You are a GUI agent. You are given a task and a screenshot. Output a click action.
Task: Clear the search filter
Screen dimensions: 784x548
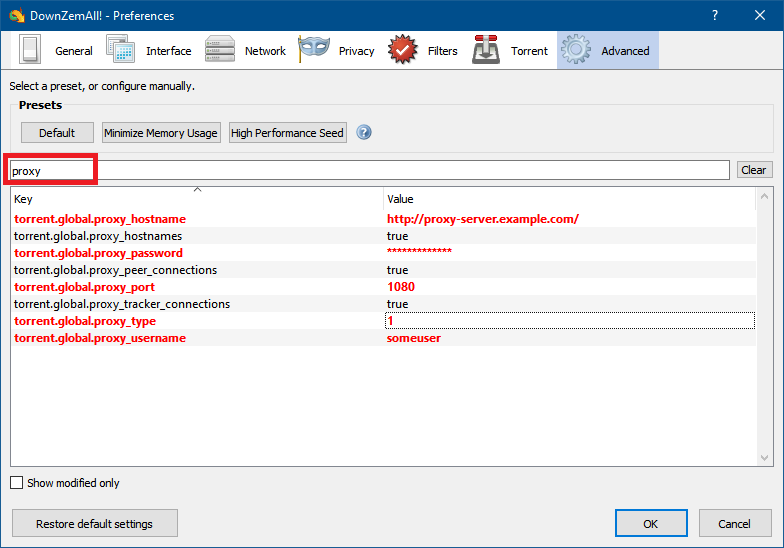tap(754, 170)
